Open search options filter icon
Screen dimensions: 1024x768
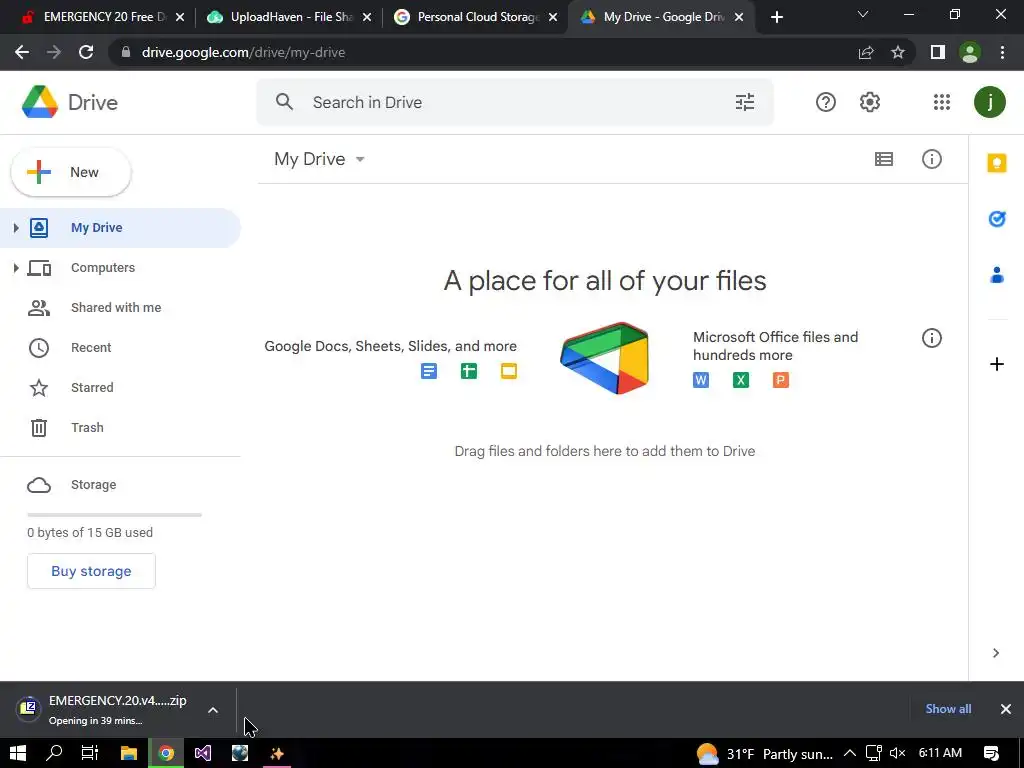pyautogui.click(x=744, y=102)
